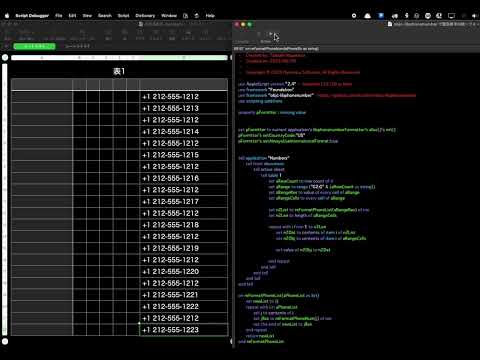Click the bottom-left row handle circle
Image resolution: width=480 pixels, height=360 pixels.
[5, 341]
